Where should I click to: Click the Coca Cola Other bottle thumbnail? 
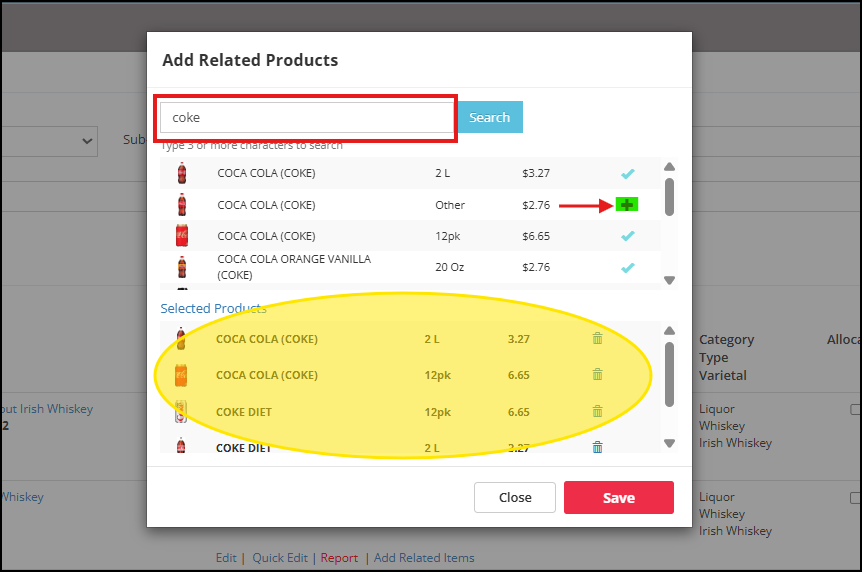pyautogui.click(x=182, y=205)
